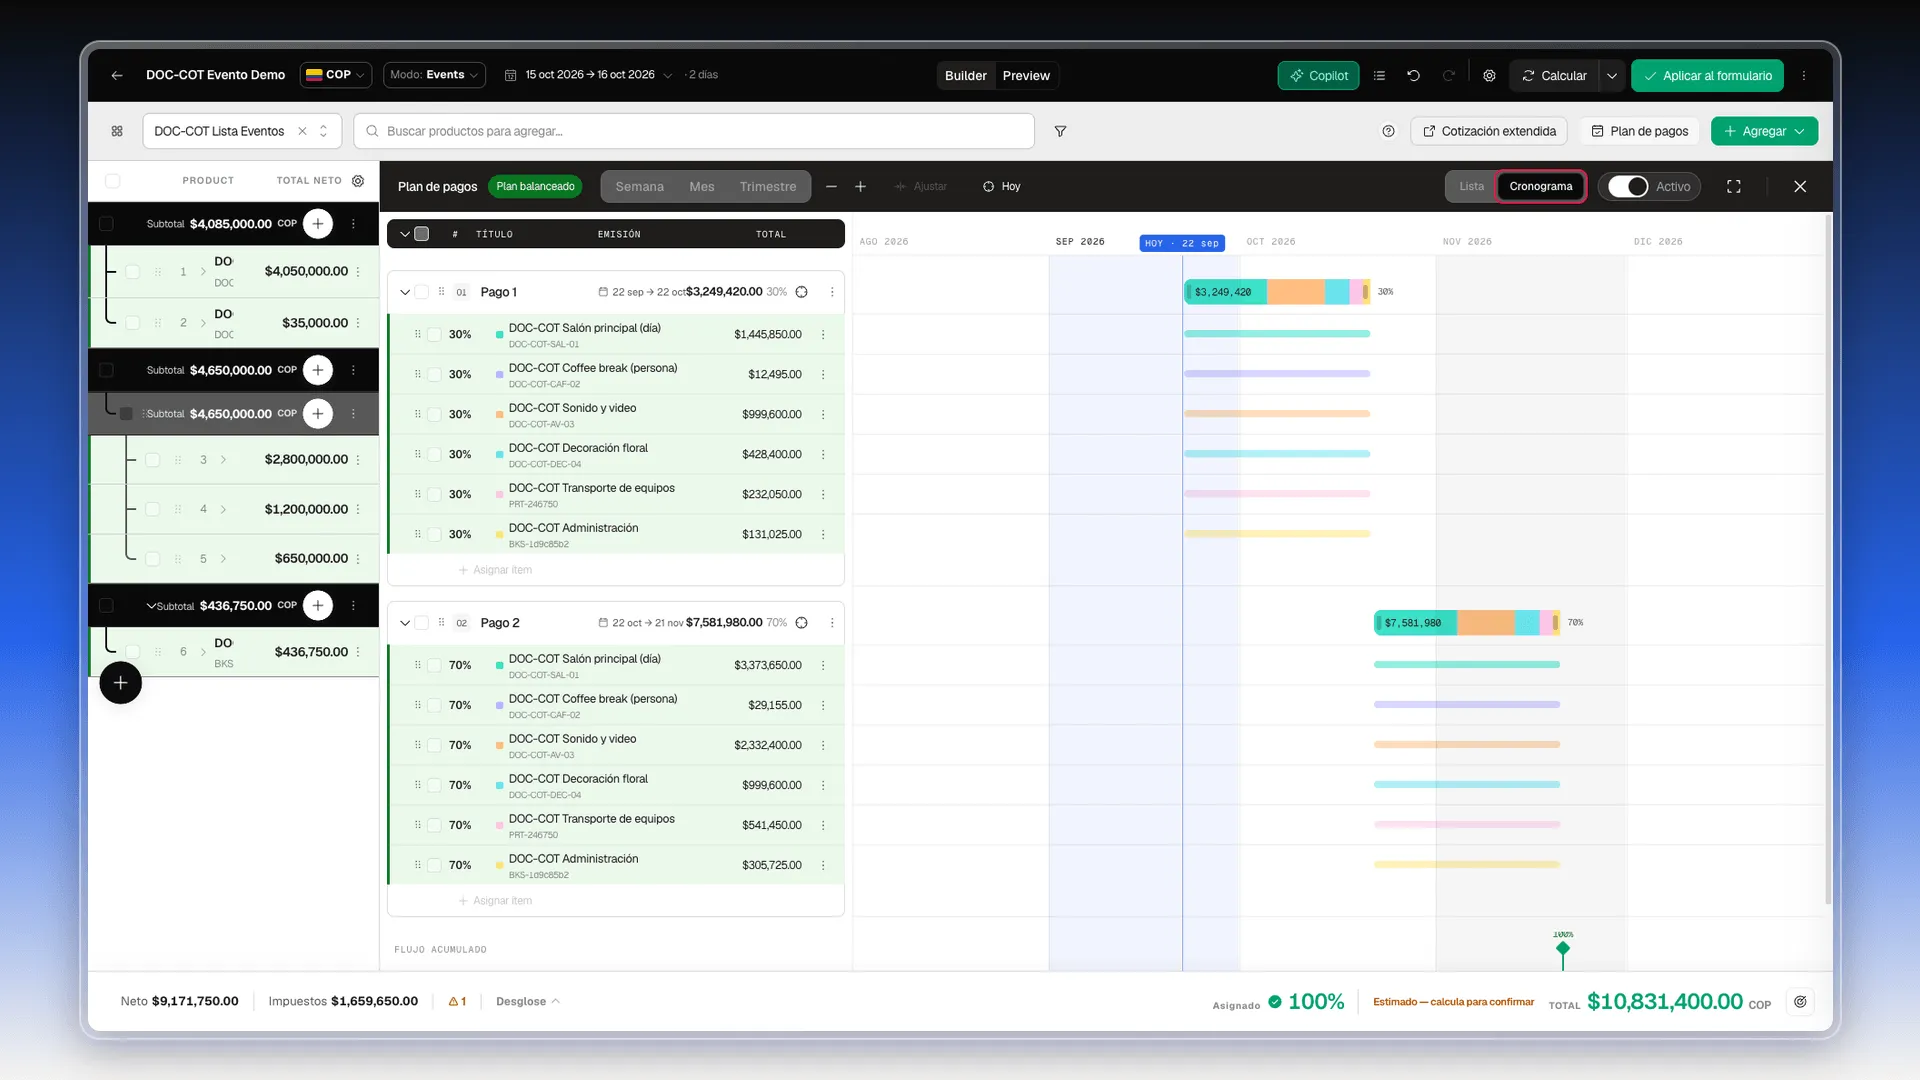Select the Mes time scale
The width and height of the screenshot is (1920, 1080).
(702, 187)
